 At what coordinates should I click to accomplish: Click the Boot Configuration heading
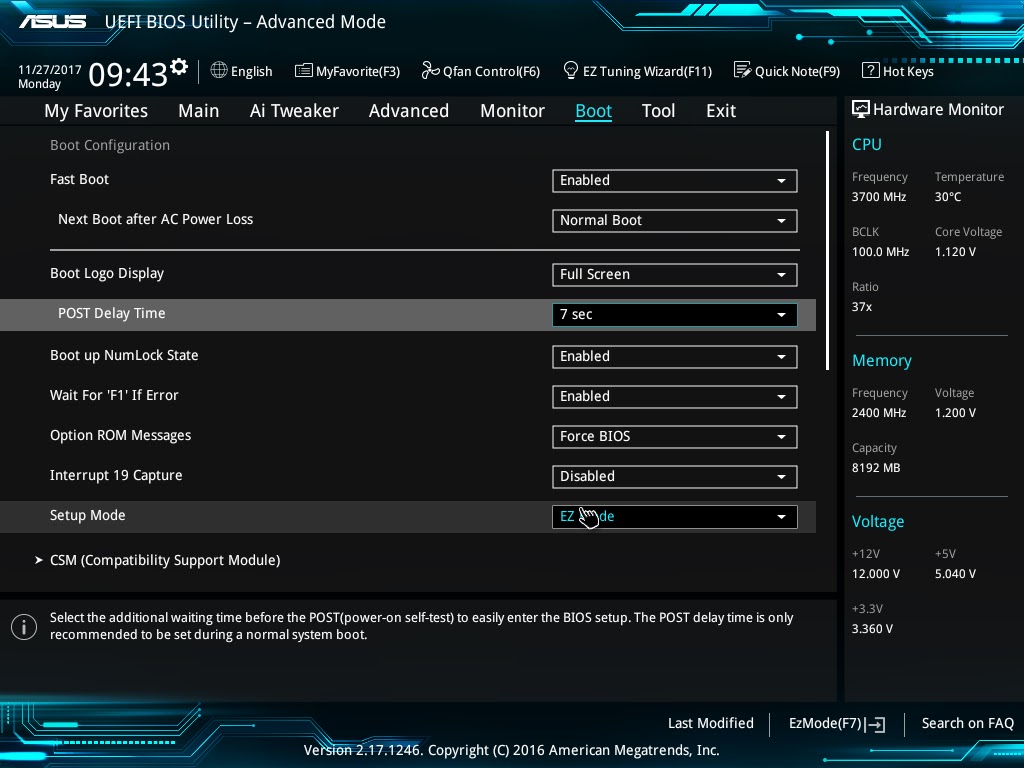pos(110,145)
